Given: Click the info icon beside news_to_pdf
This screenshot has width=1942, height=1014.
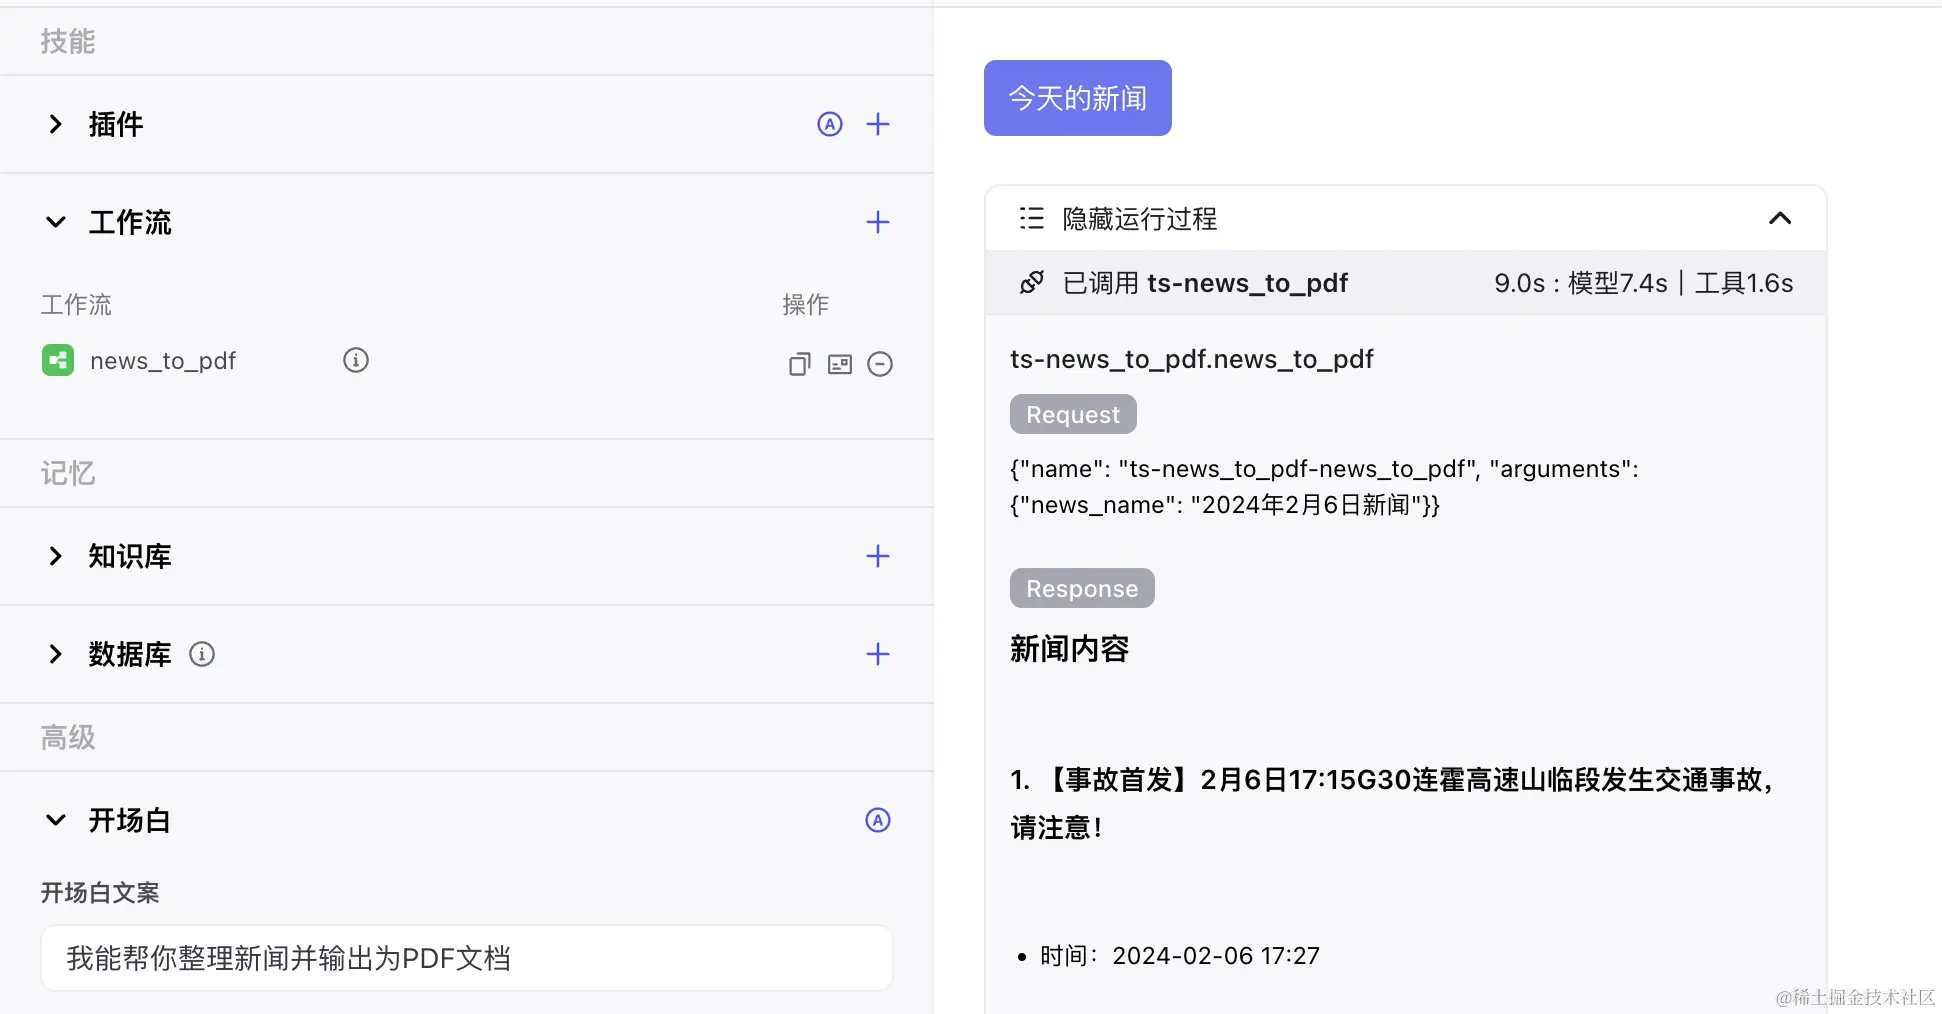Looking at the screenshot, I should click(356, 360).
